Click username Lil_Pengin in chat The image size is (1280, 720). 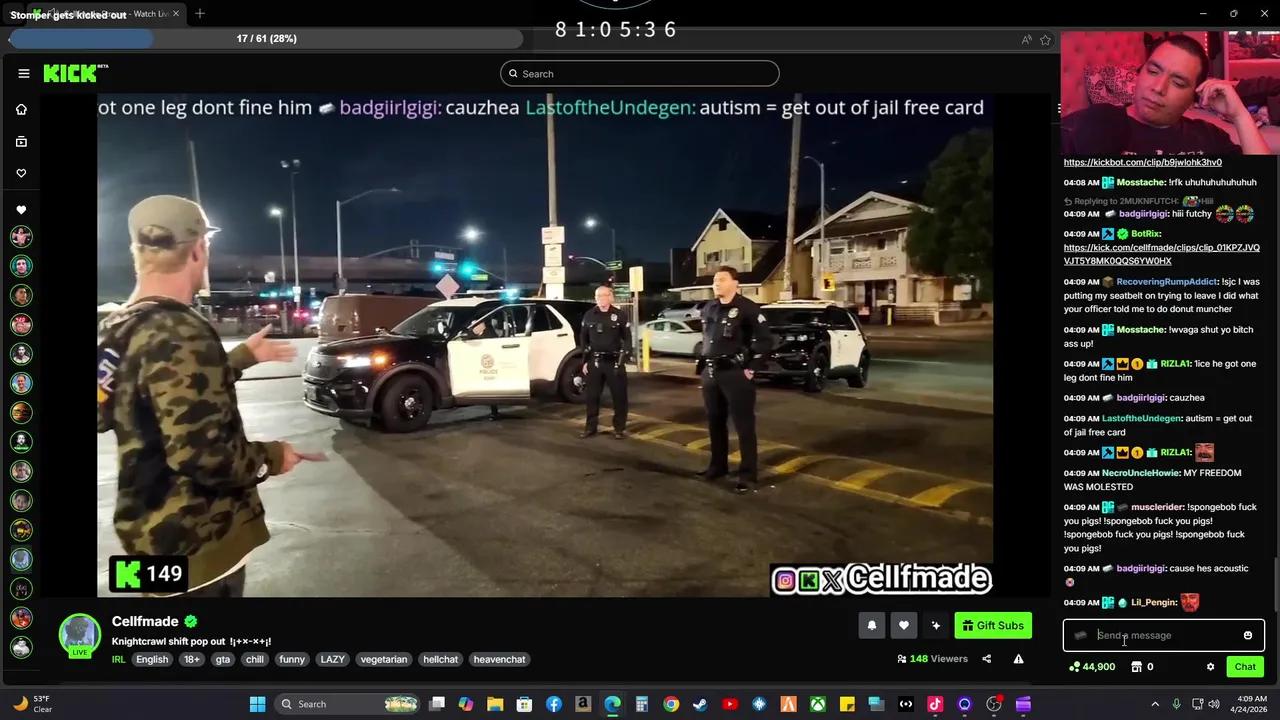pyautogui.click(x=1154, y=602)
